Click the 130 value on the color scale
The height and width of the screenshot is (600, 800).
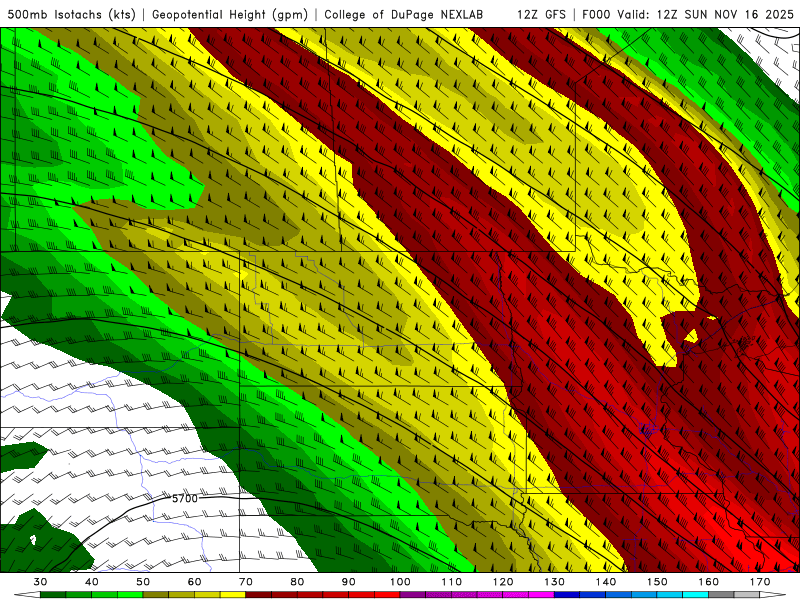click(554, 582)
